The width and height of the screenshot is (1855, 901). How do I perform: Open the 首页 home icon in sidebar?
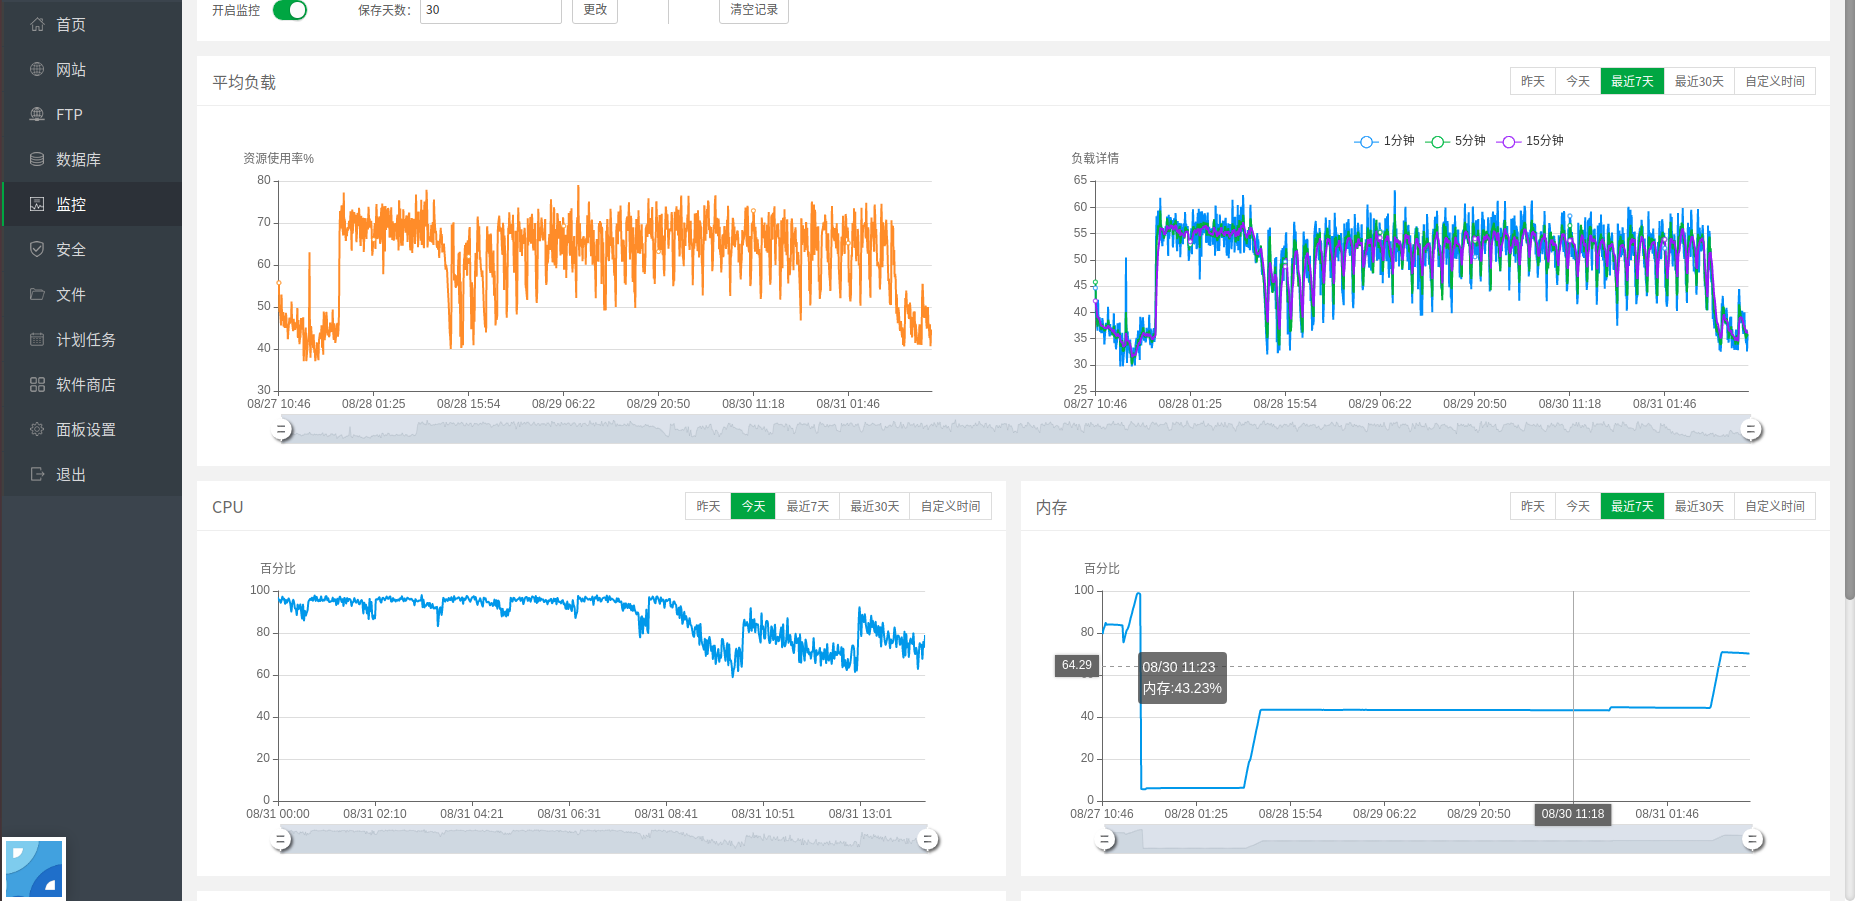point(37,24)
